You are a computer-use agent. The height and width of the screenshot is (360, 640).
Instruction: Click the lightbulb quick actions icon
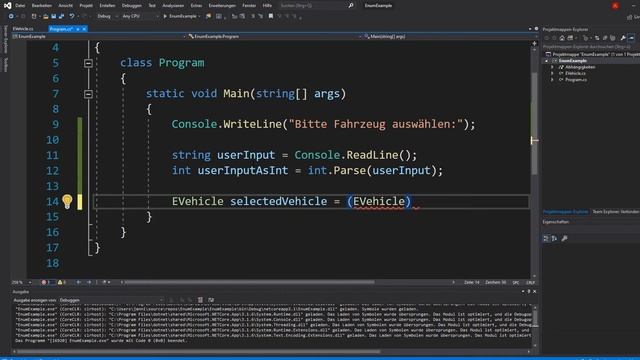tap(67, 201)
